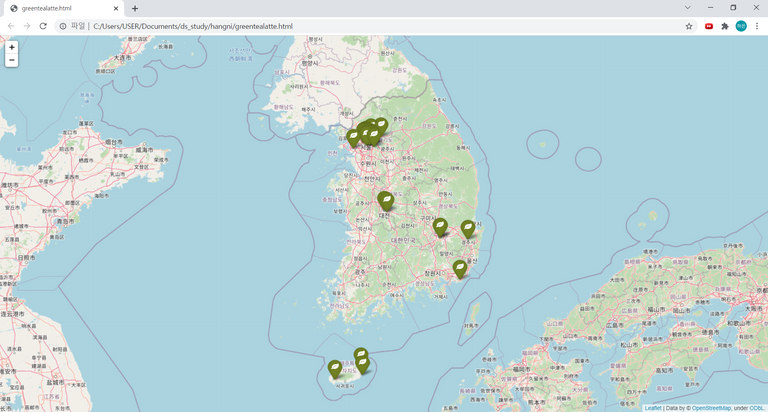Restore down the Chrome window
768x412 pixels.
(x=733, y=8)
